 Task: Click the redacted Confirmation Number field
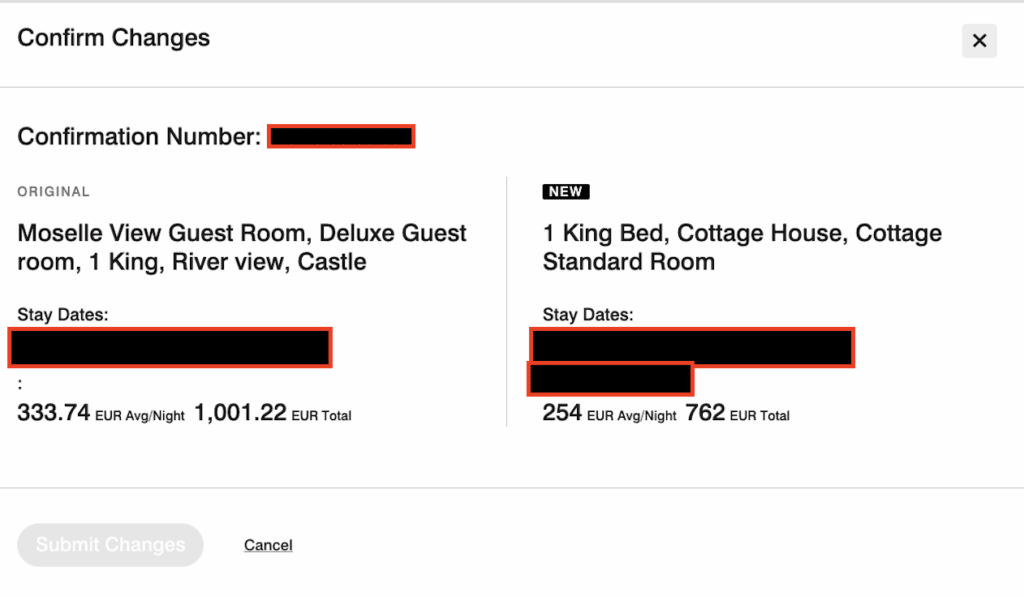341,136
